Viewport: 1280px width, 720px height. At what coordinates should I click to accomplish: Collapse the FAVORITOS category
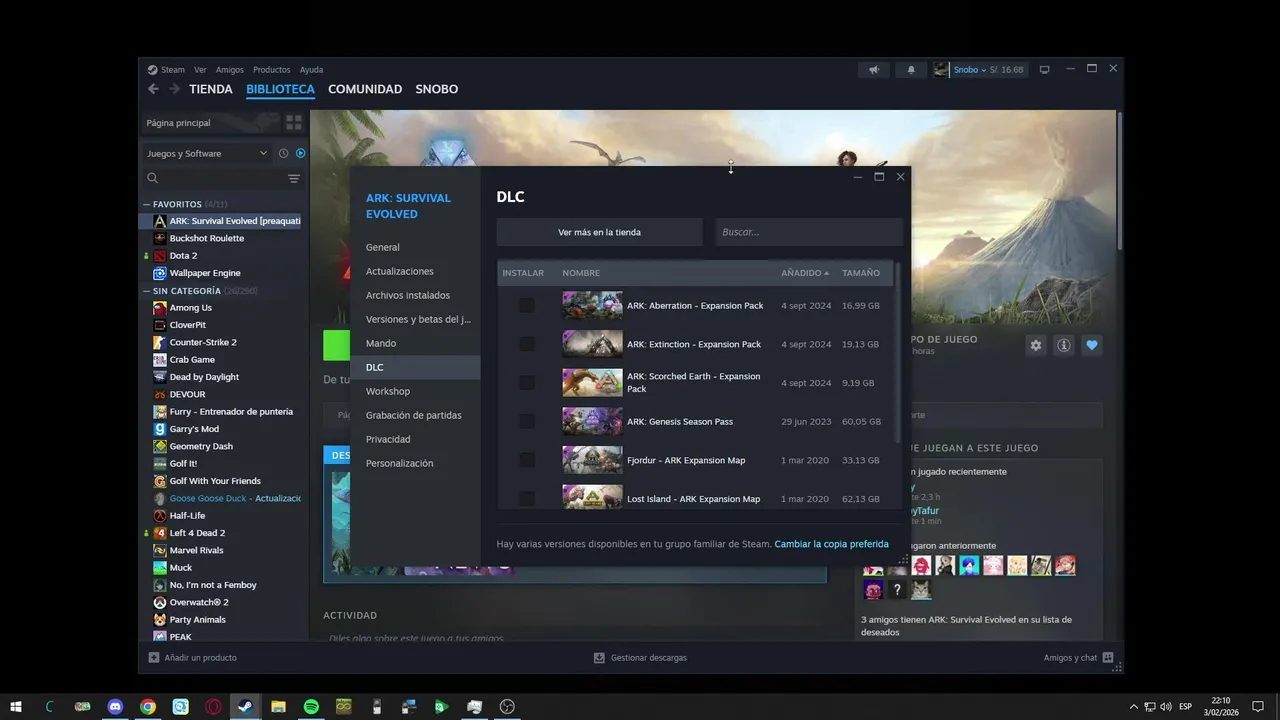coord(146,204)
